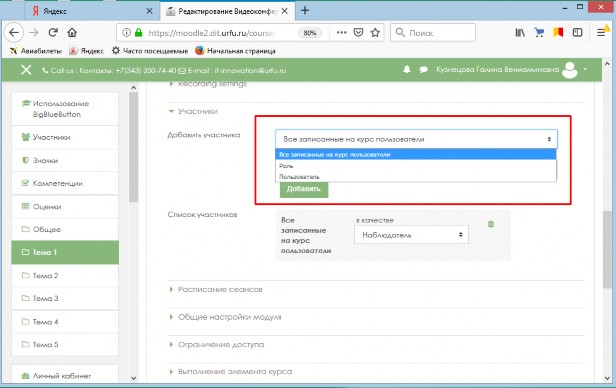Click the browser forward arrow
616x388 pixels.
[x=34, y=33]
